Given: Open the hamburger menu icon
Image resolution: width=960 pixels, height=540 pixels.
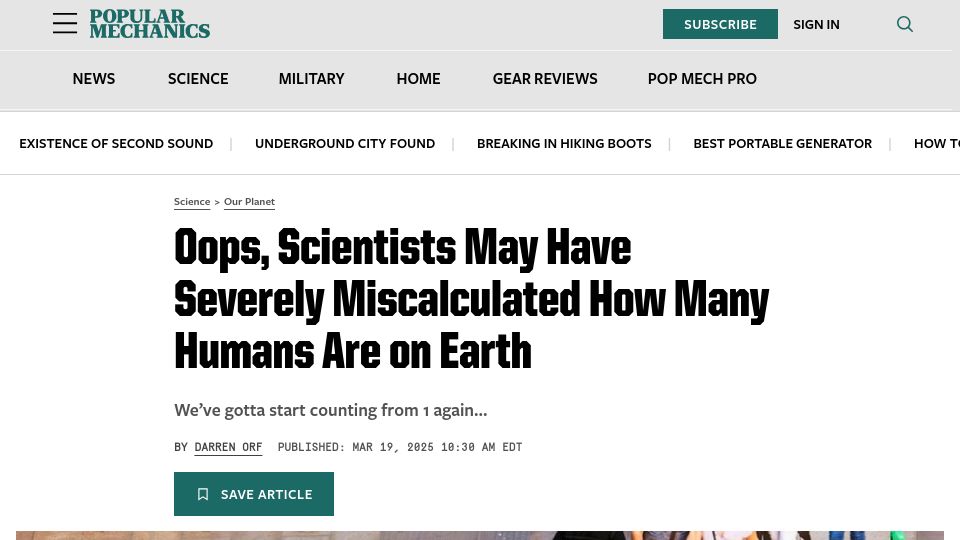Looking at the screenshot, I should [x=64, y=23].
